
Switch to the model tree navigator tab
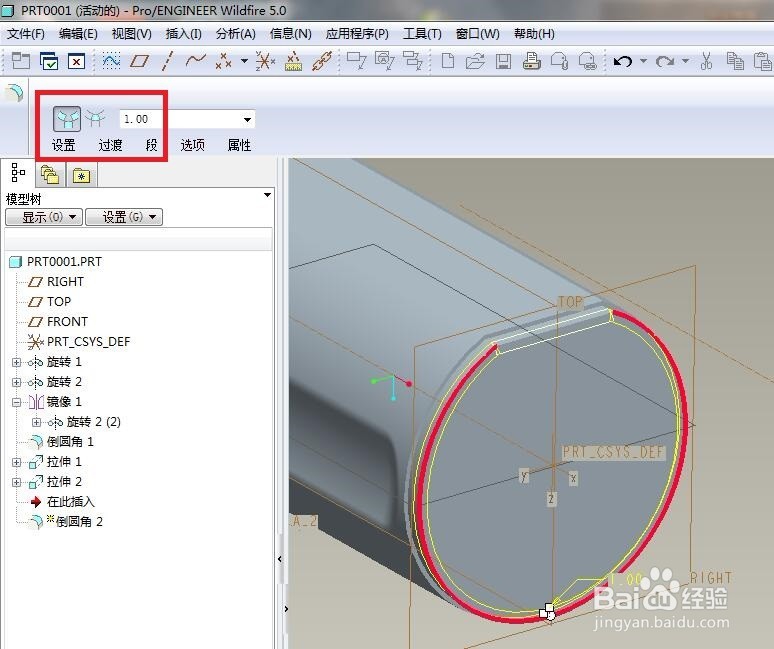(18, 173)
